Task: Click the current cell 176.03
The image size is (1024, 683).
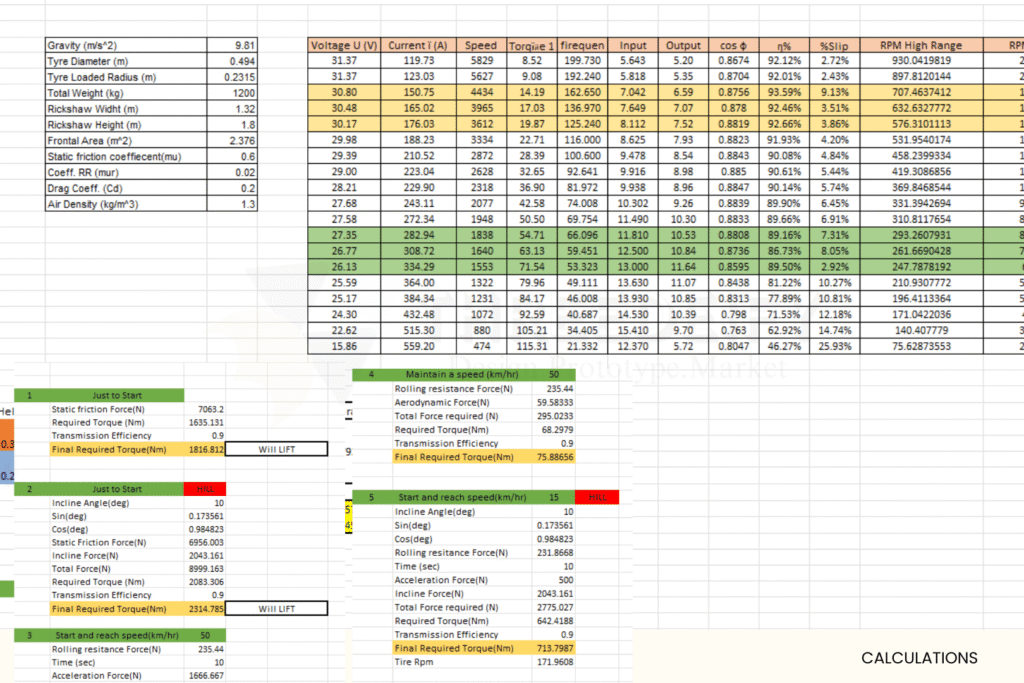Action: pyautogui.click(x=418, y=124)
